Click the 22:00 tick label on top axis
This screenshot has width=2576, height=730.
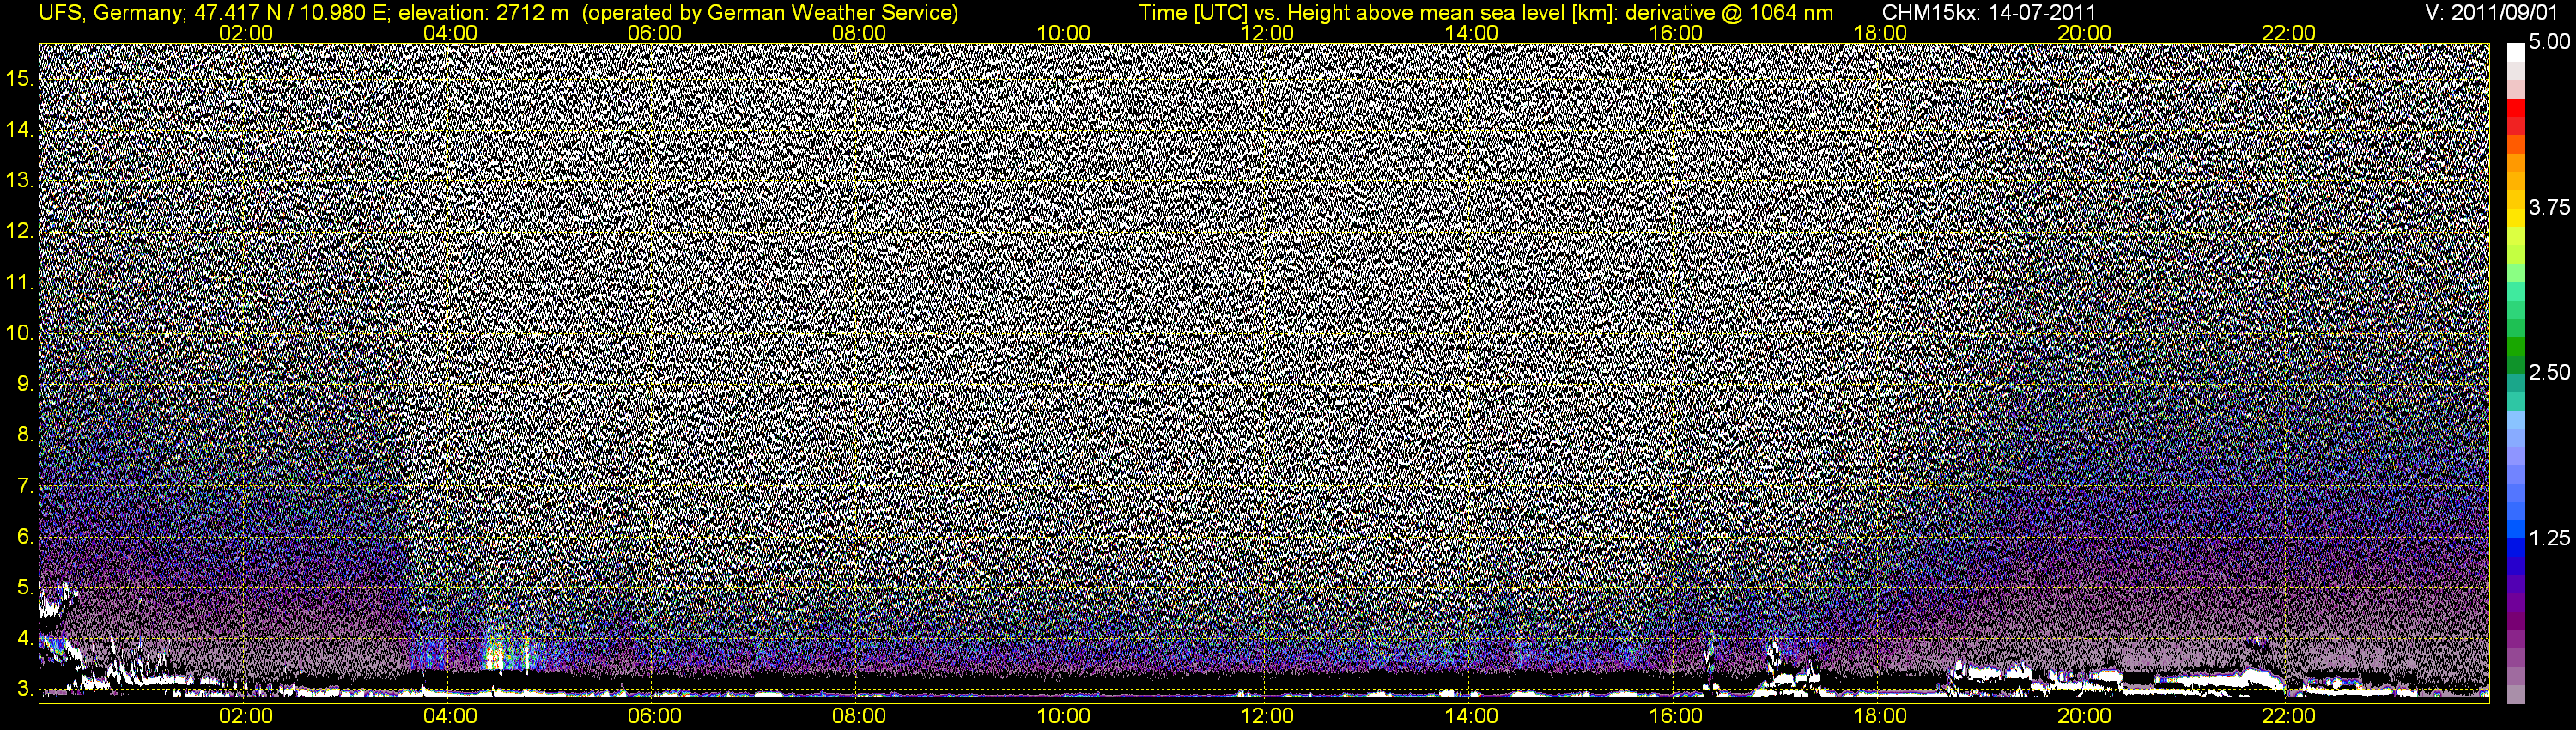[x=2288, y=33]
